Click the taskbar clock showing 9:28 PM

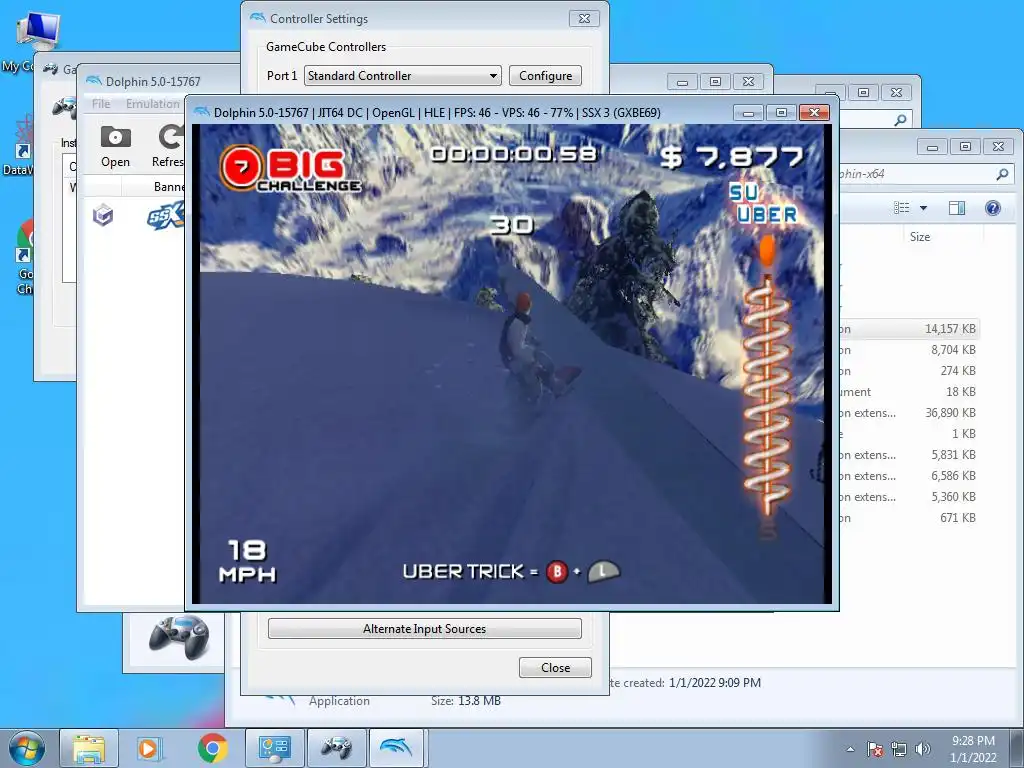973,749
